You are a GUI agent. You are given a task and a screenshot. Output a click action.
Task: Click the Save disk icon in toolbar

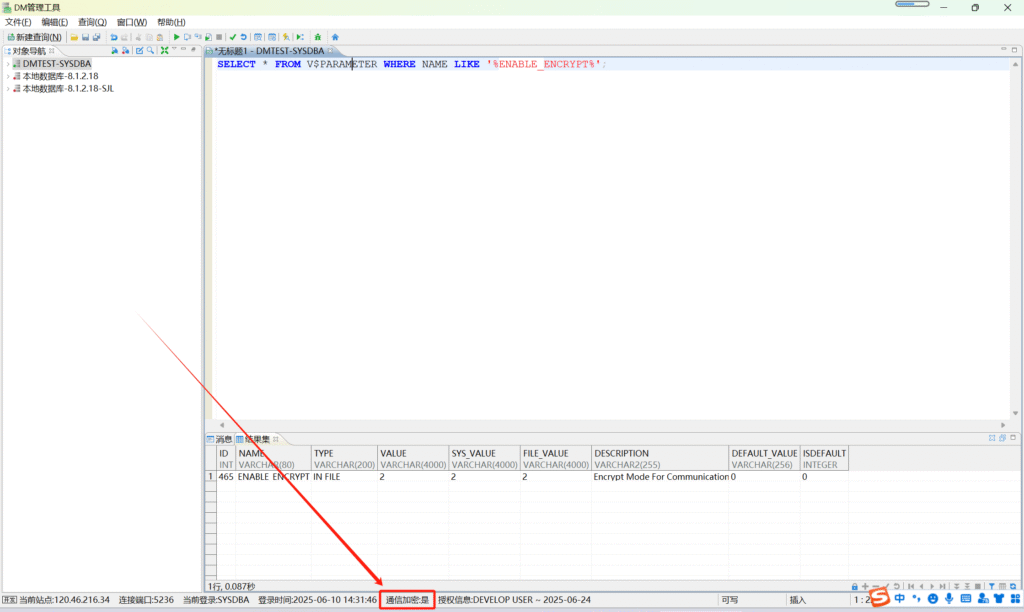85,37
